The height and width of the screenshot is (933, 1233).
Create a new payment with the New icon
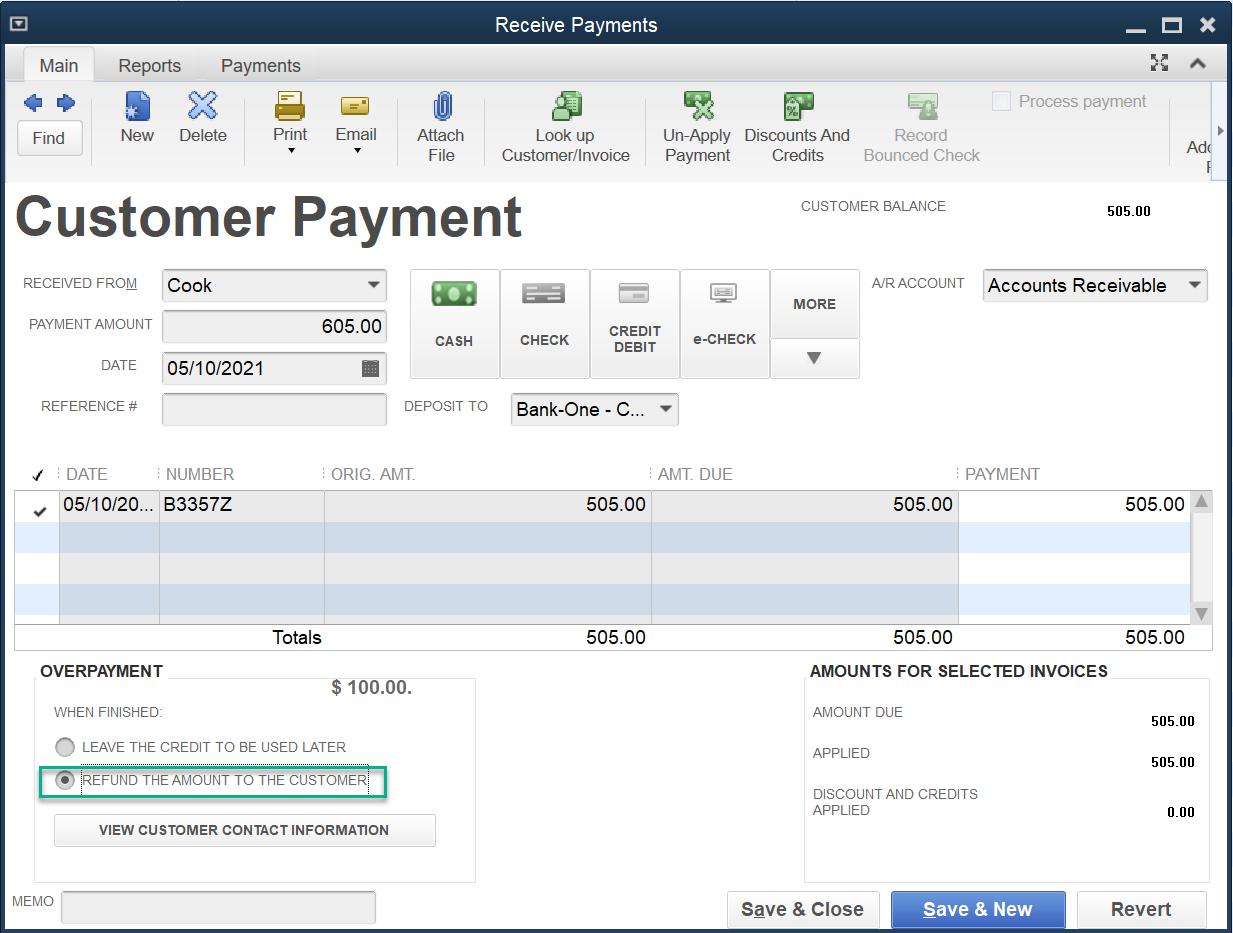tap(137, 120)
